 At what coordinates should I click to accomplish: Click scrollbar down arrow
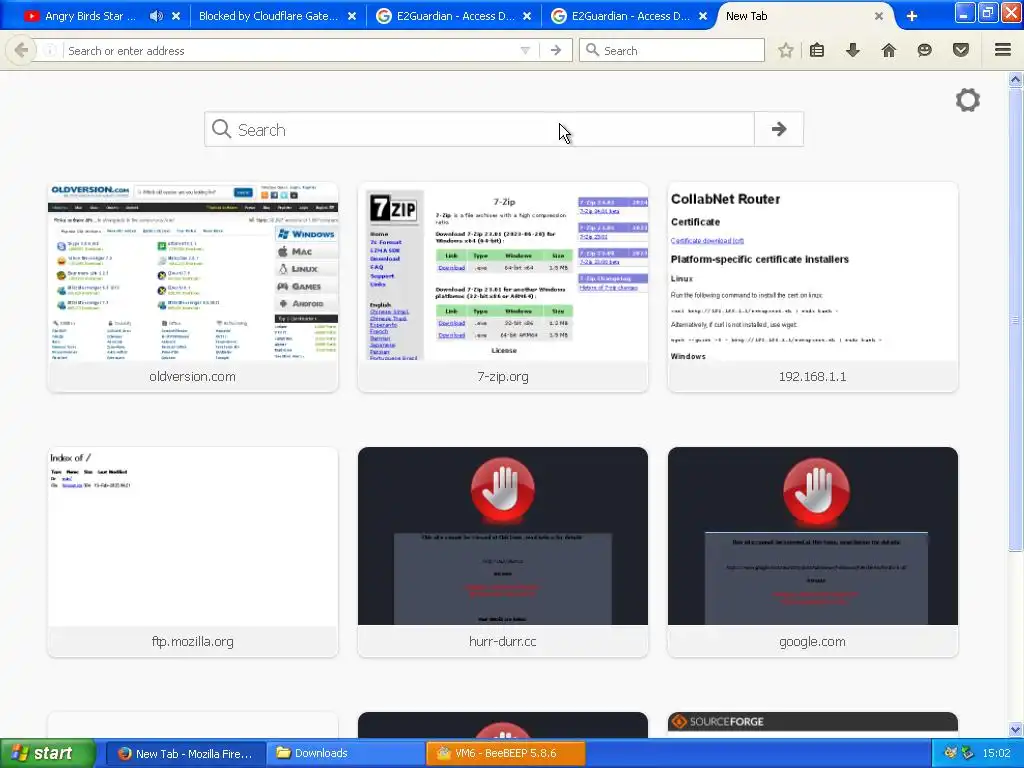tap(1016, 729)
